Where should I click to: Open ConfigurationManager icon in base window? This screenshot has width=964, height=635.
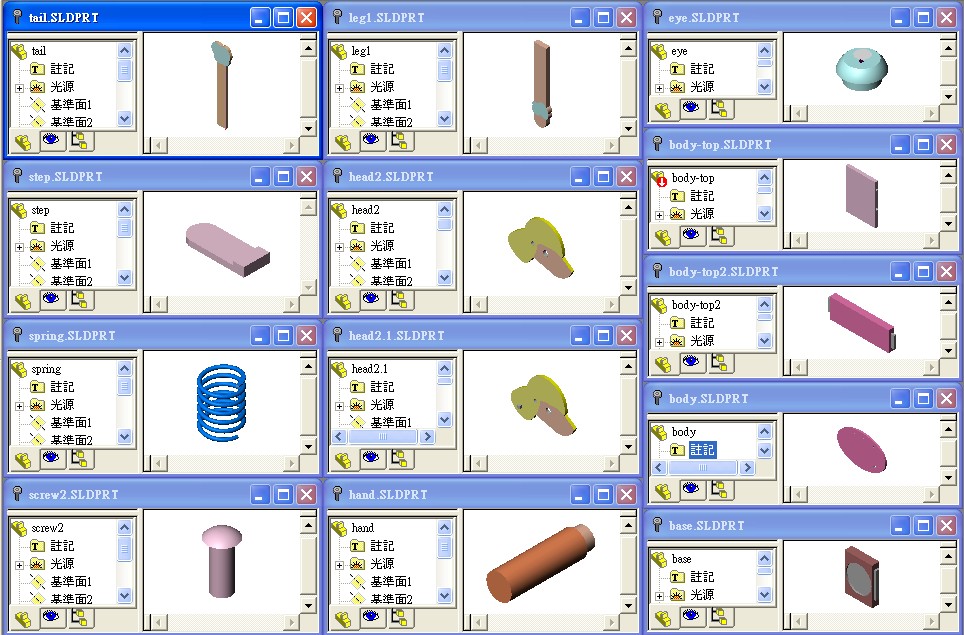pos(719,617)
